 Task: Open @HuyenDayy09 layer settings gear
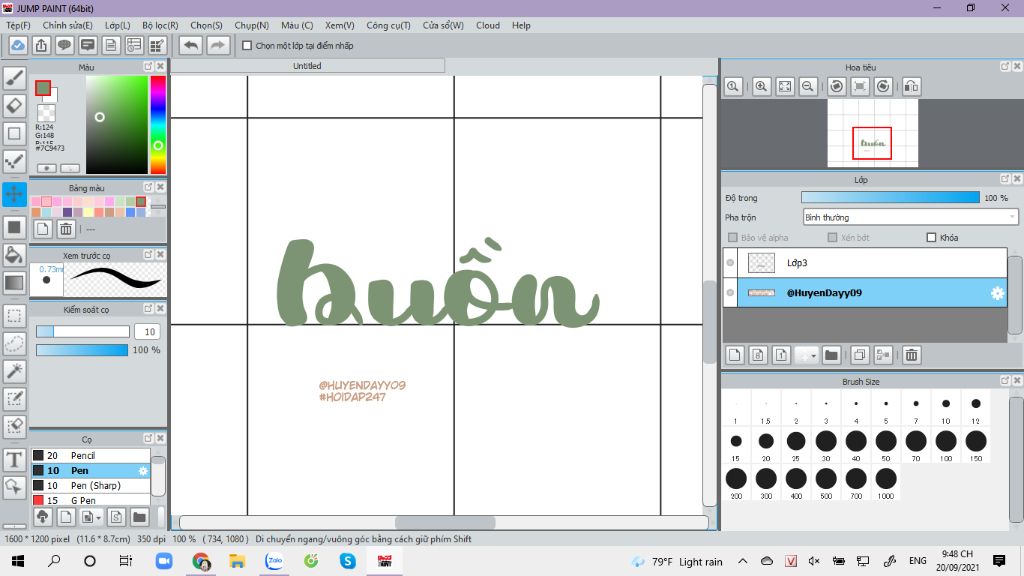click(997, 293)
